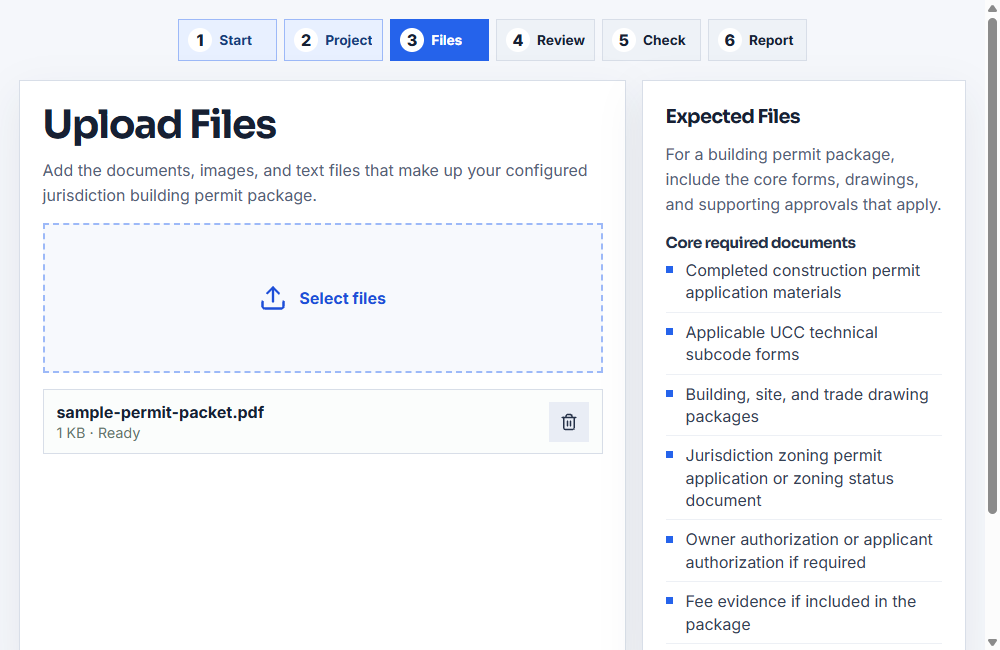This screenshot has width=1000, height=650.
Task: Click the "1 KB · Ready" status text
Action: (x=98, y=433)
